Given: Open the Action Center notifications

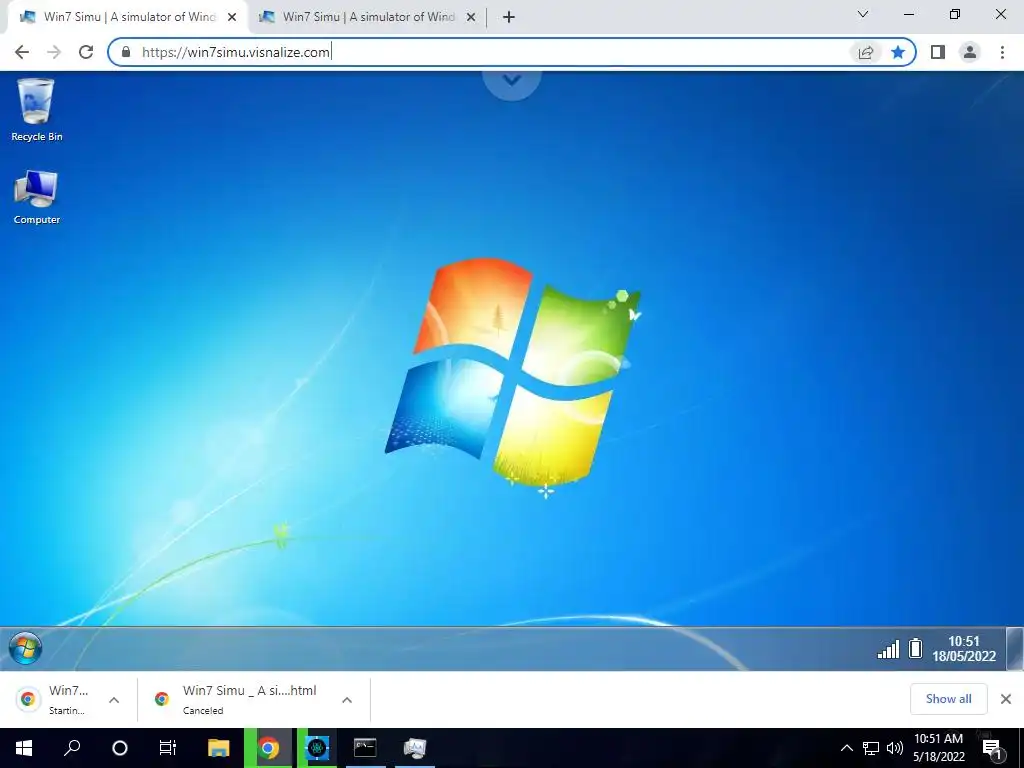Looking at the screenshot, I should pyautogui.click(x=993, y=748).
